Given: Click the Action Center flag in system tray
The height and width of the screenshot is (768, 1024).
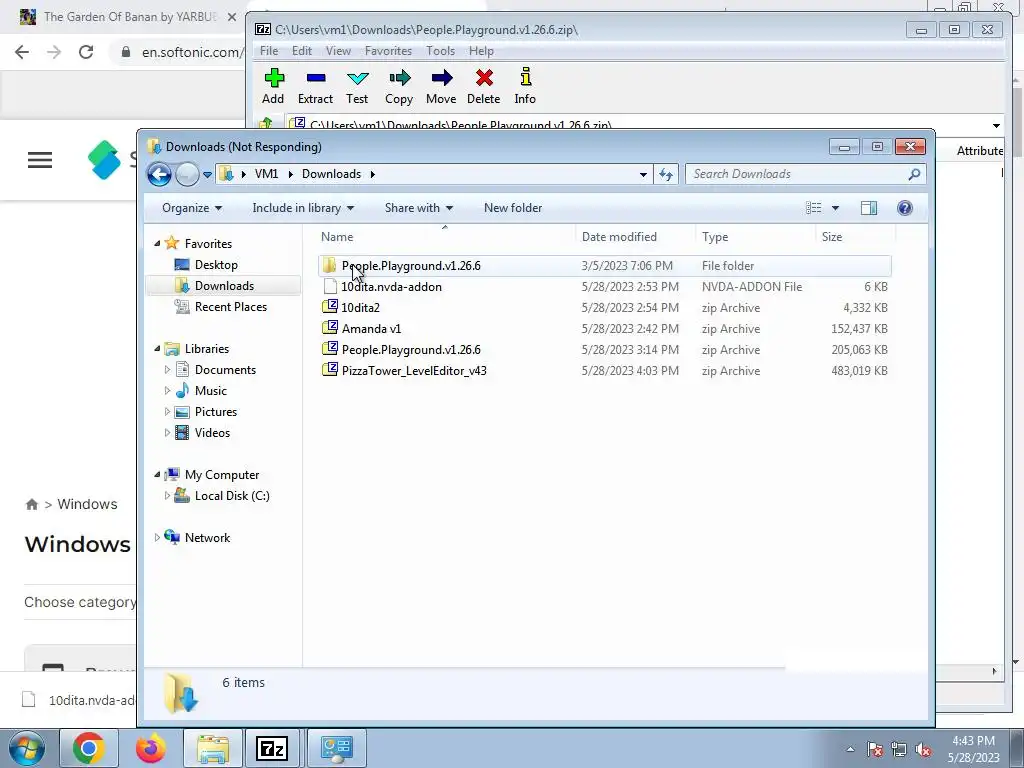Looking at the screenshot, I should (875, 749).
